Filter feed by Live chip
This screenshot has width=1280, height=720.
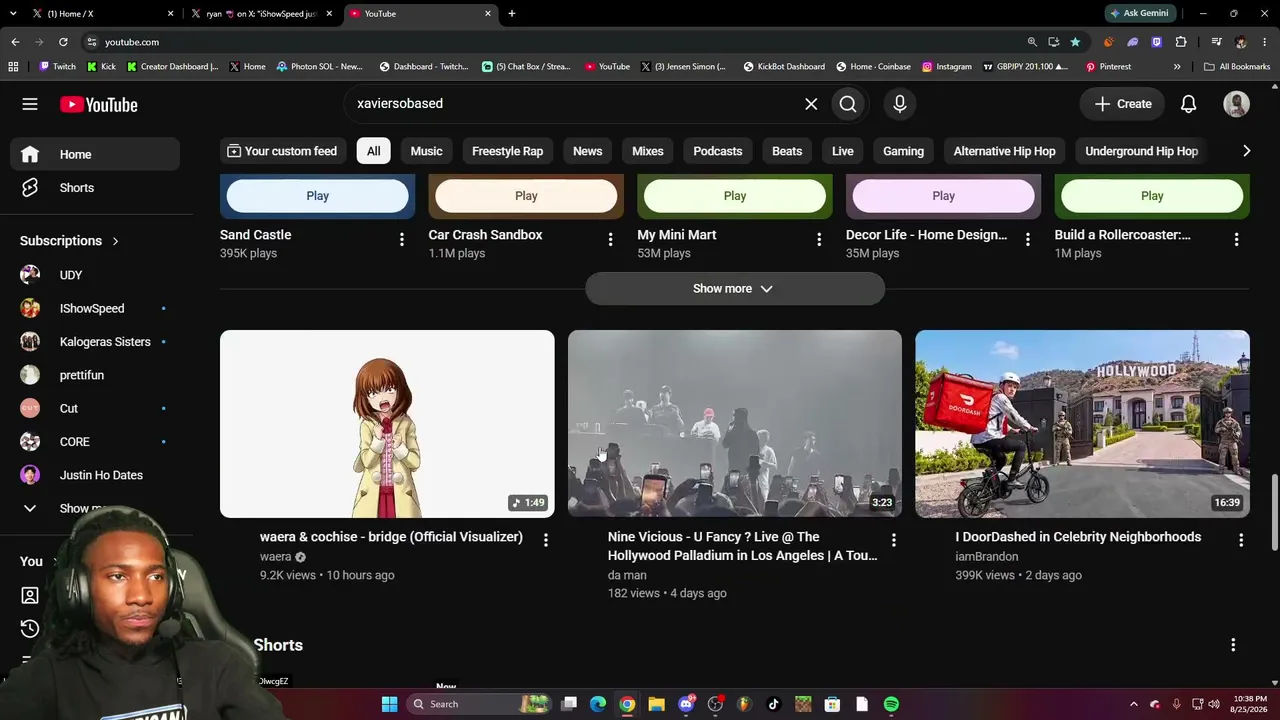tap(843, 151)
